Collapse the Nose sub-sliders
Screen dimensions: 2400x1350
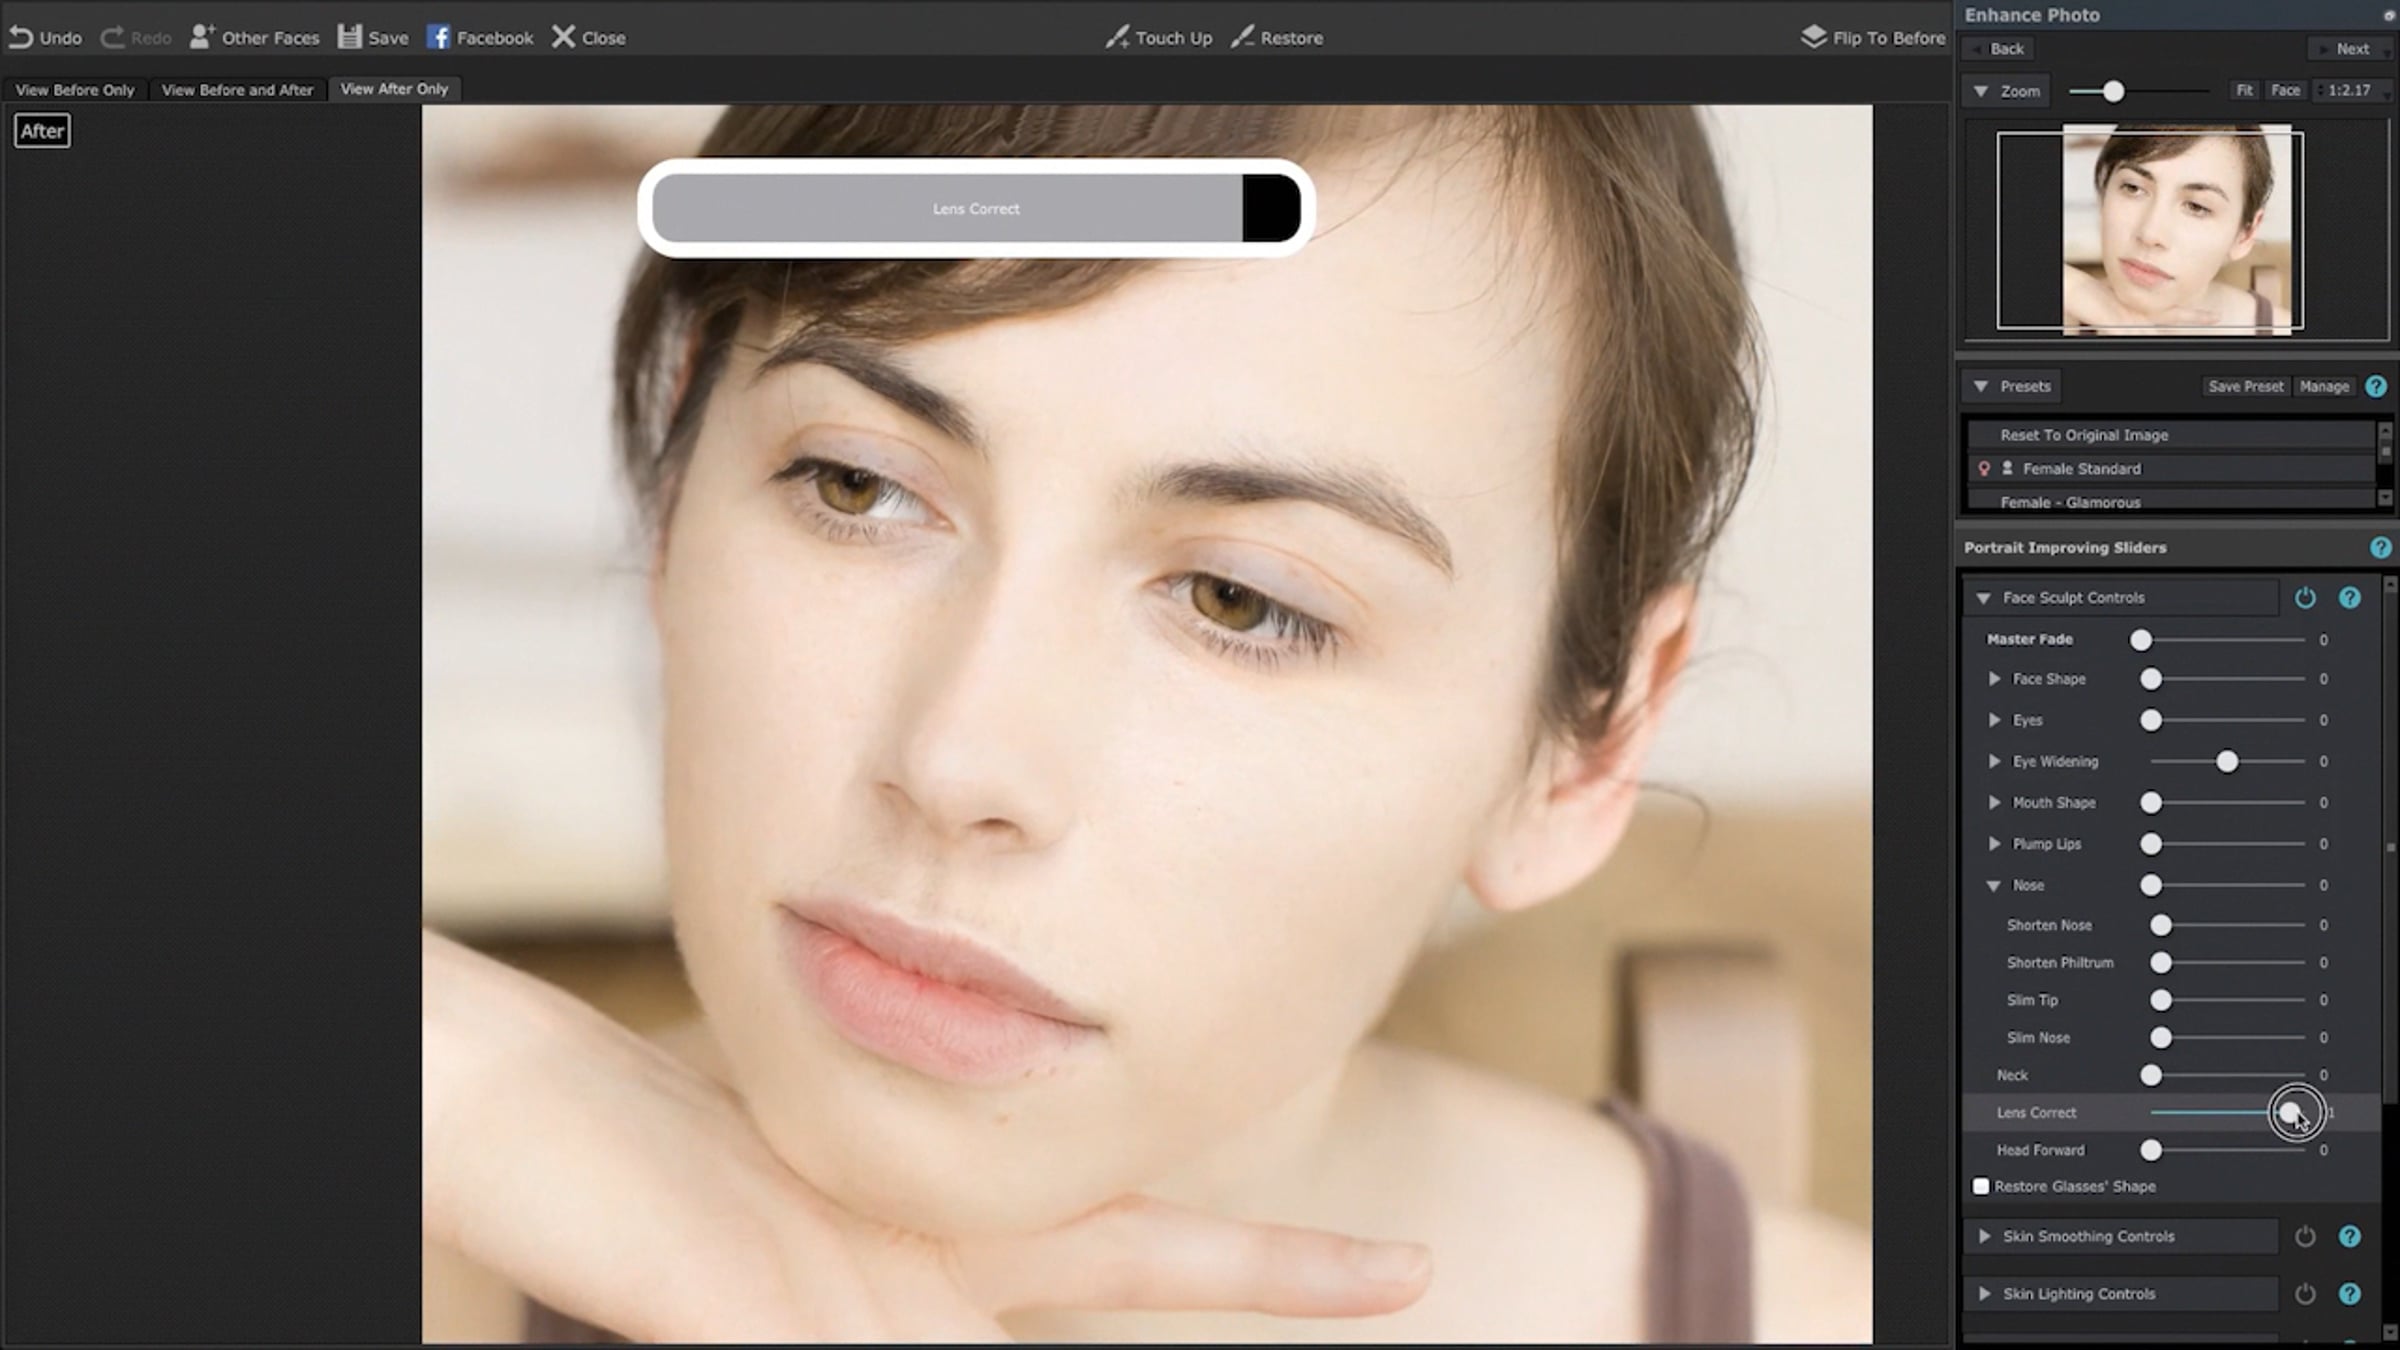pyautogui.click(x=1993, y=886)
